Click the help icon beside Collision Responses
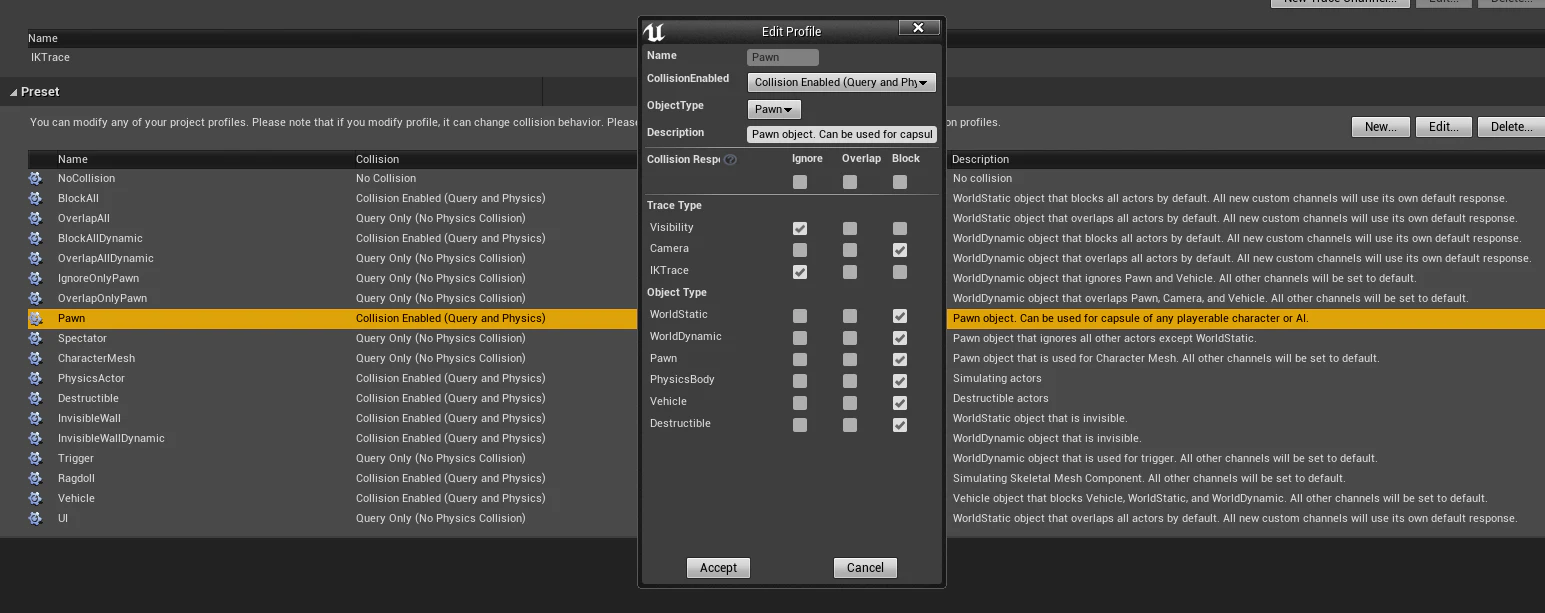Viewport: 1545px width, 613px height. coord(730,160)
